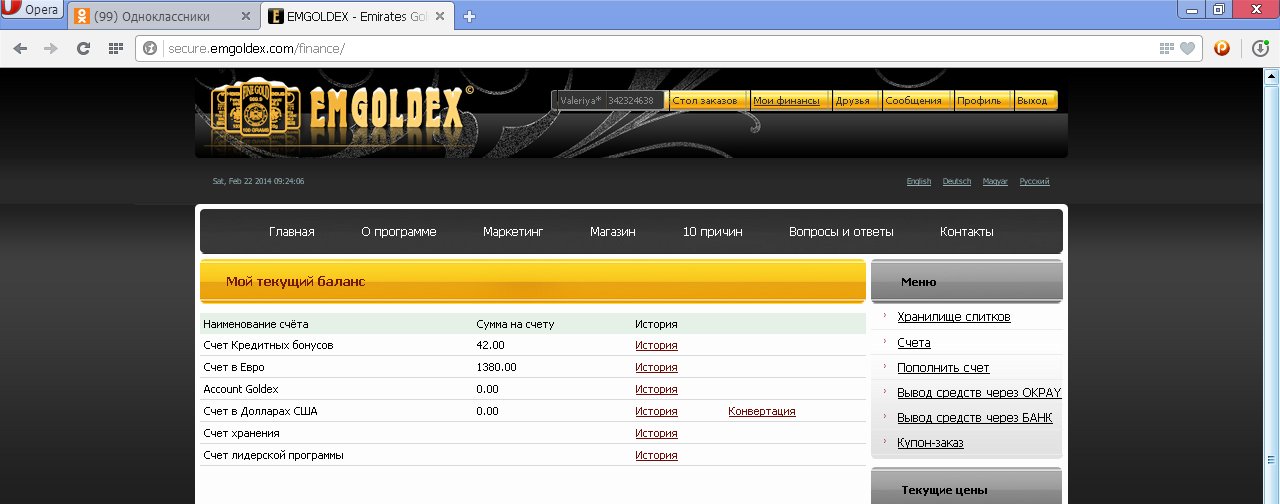Click the Account Goldex row label
The width and height of the screenshot is (1280, 504).
point(241,389)
